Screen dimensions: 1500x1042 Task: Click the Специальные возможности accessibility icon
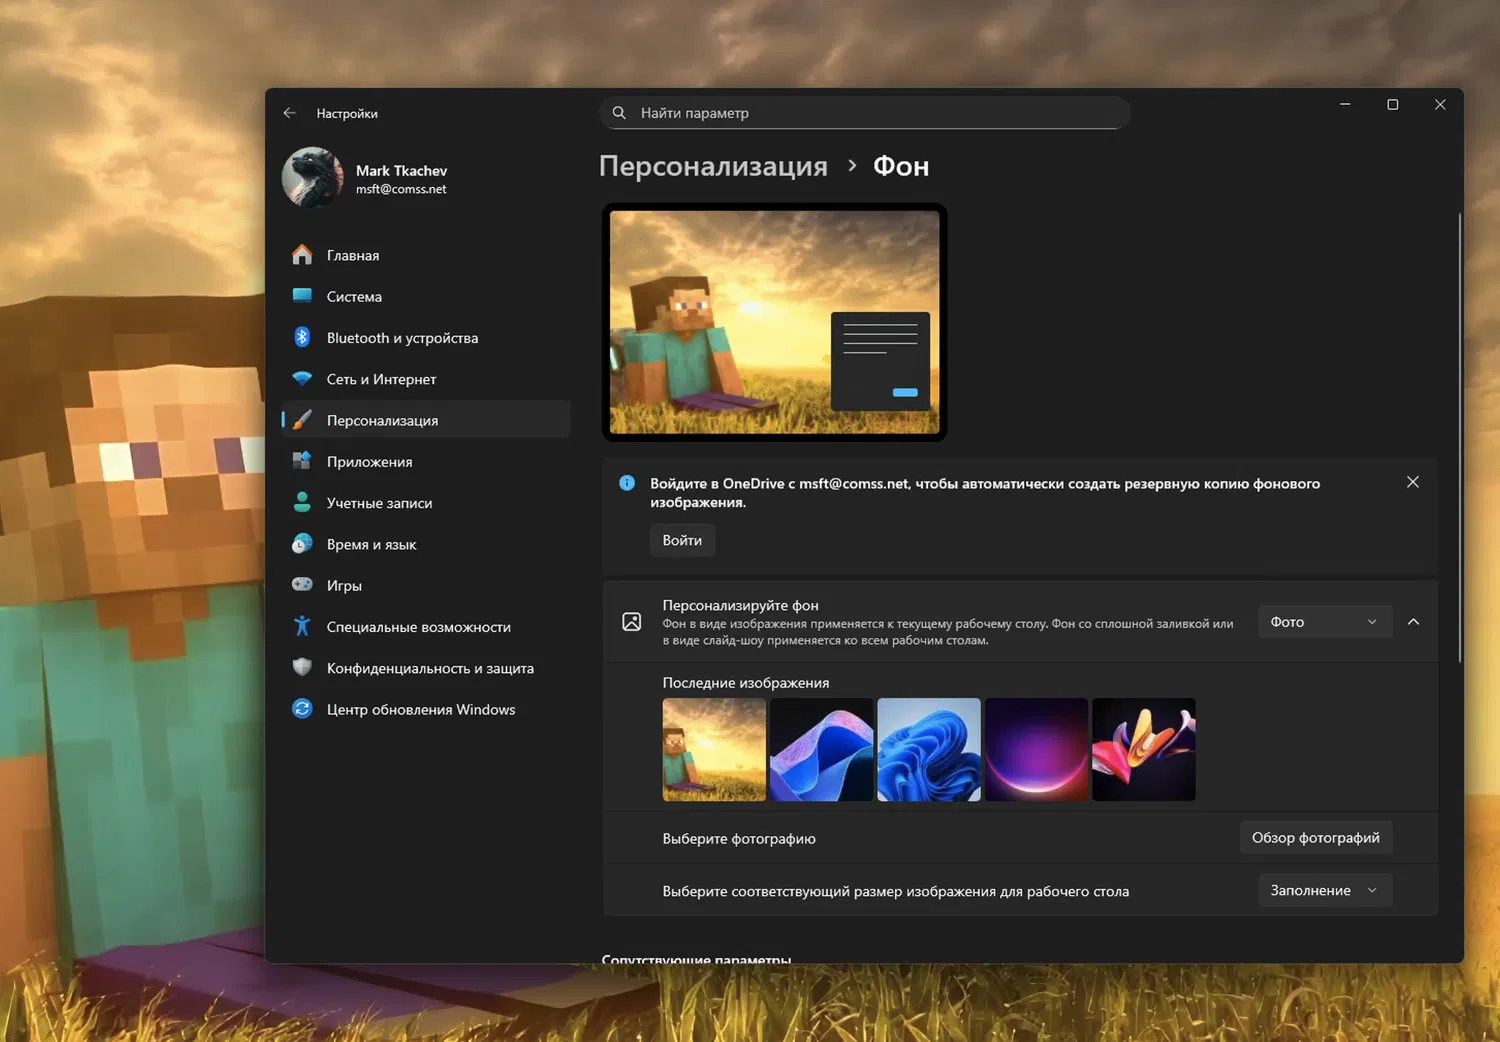coord(302,626)
